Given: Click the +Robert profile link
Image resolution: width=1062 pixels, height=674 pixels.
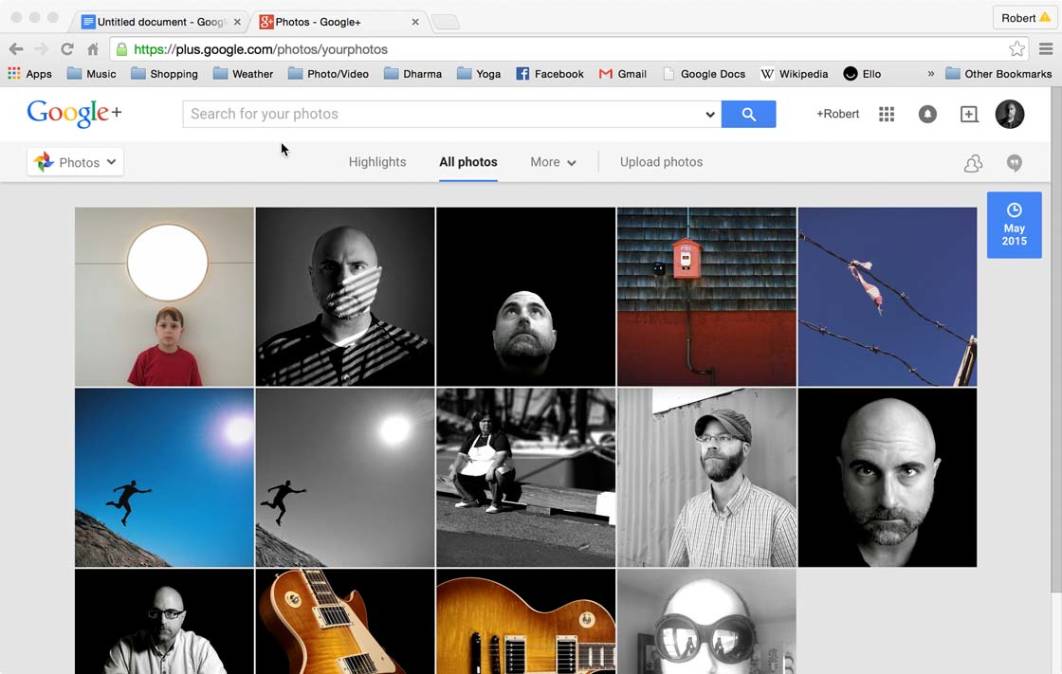Looking at the screenshot, I should click(837, 114).
